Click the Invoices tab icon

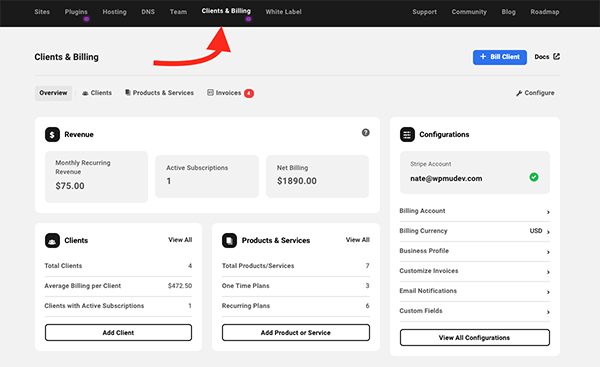(x=210, y=93)
